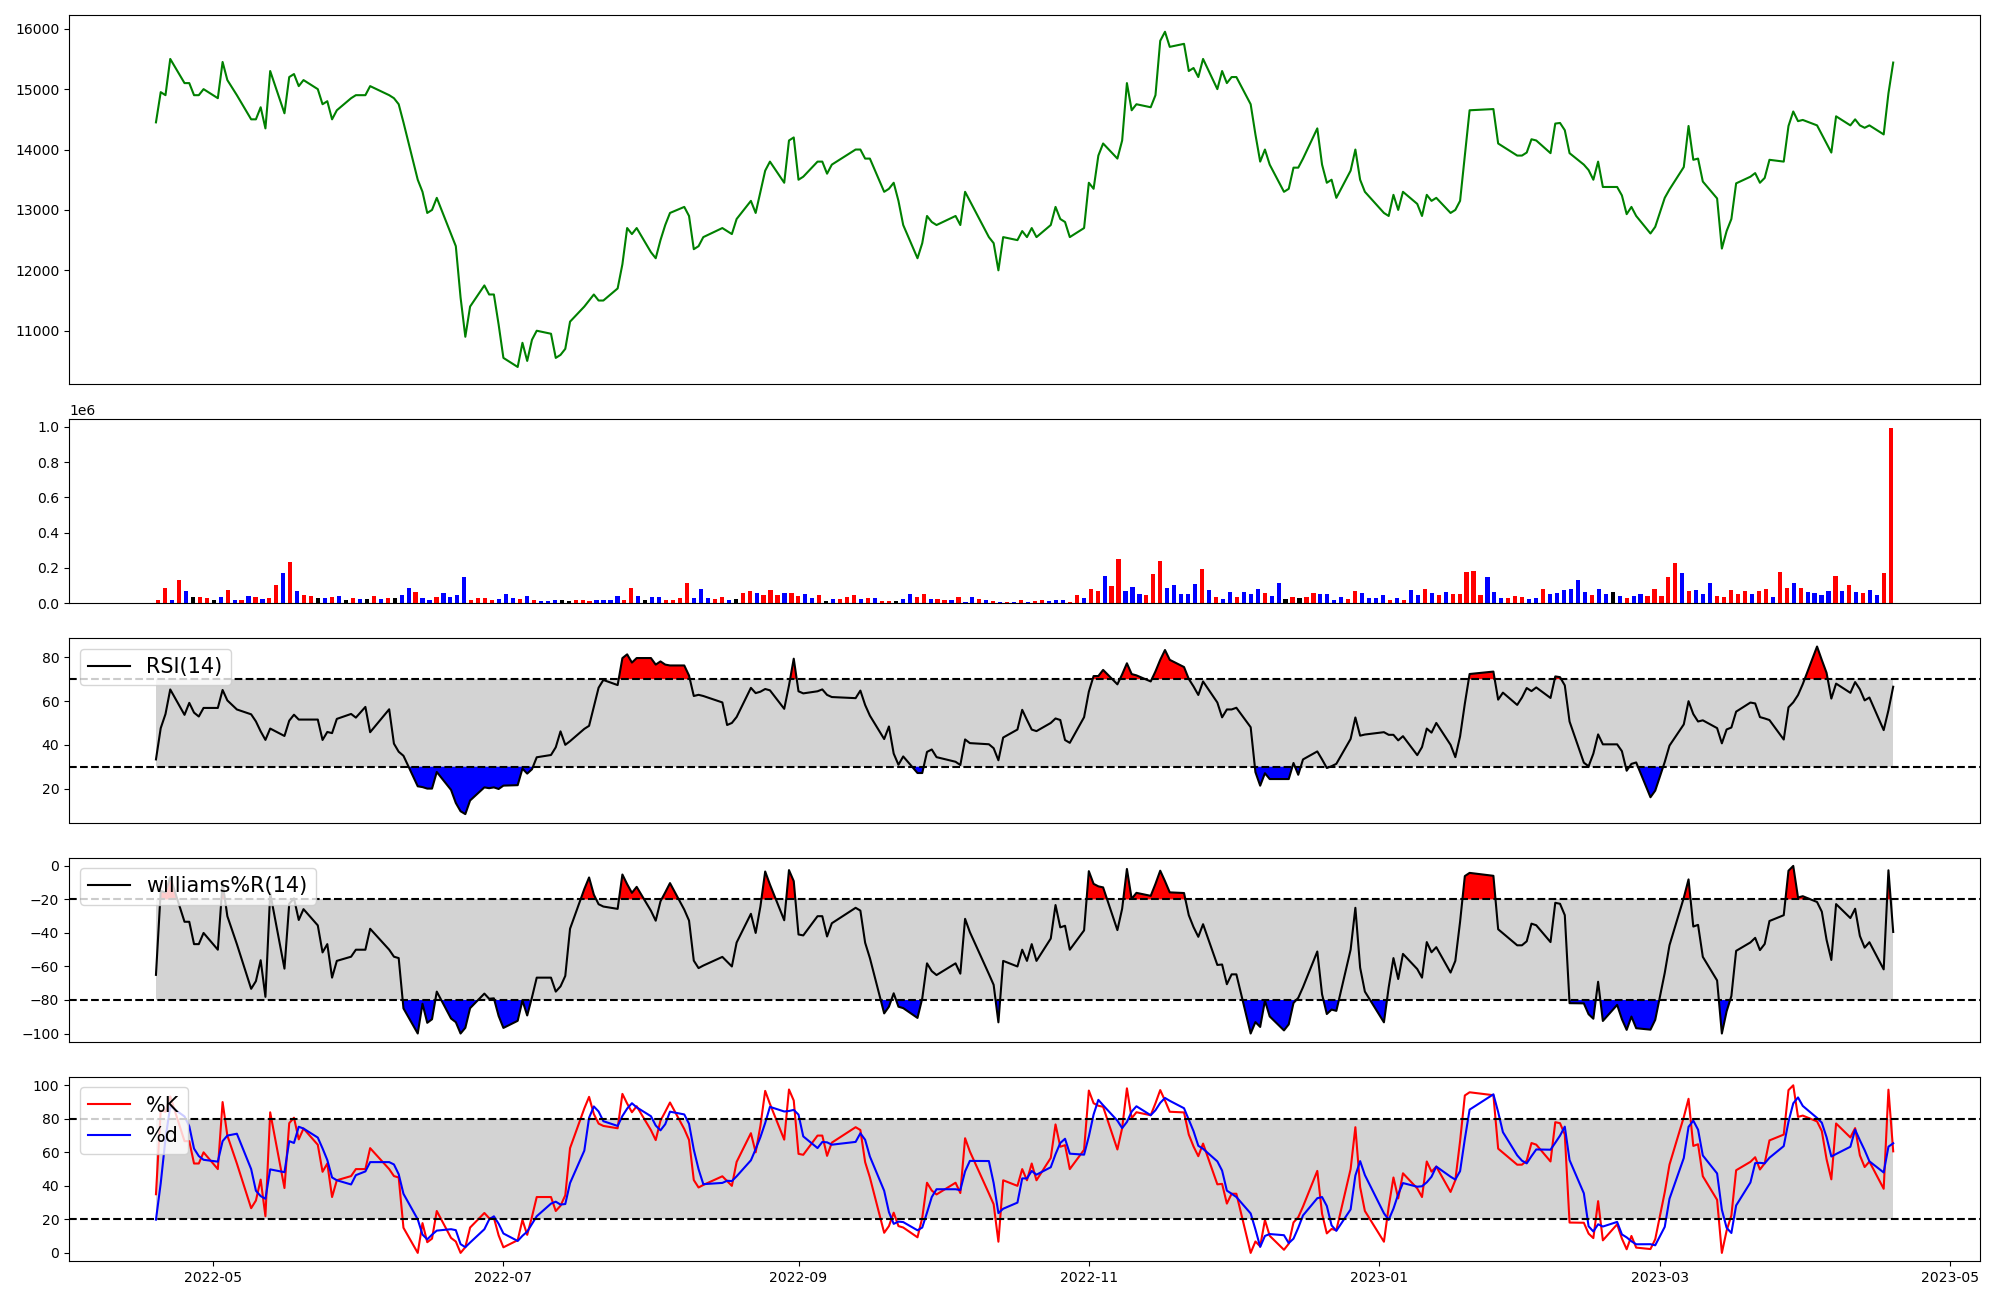Click the RSI(14) legend label

(x=184, y=666)
